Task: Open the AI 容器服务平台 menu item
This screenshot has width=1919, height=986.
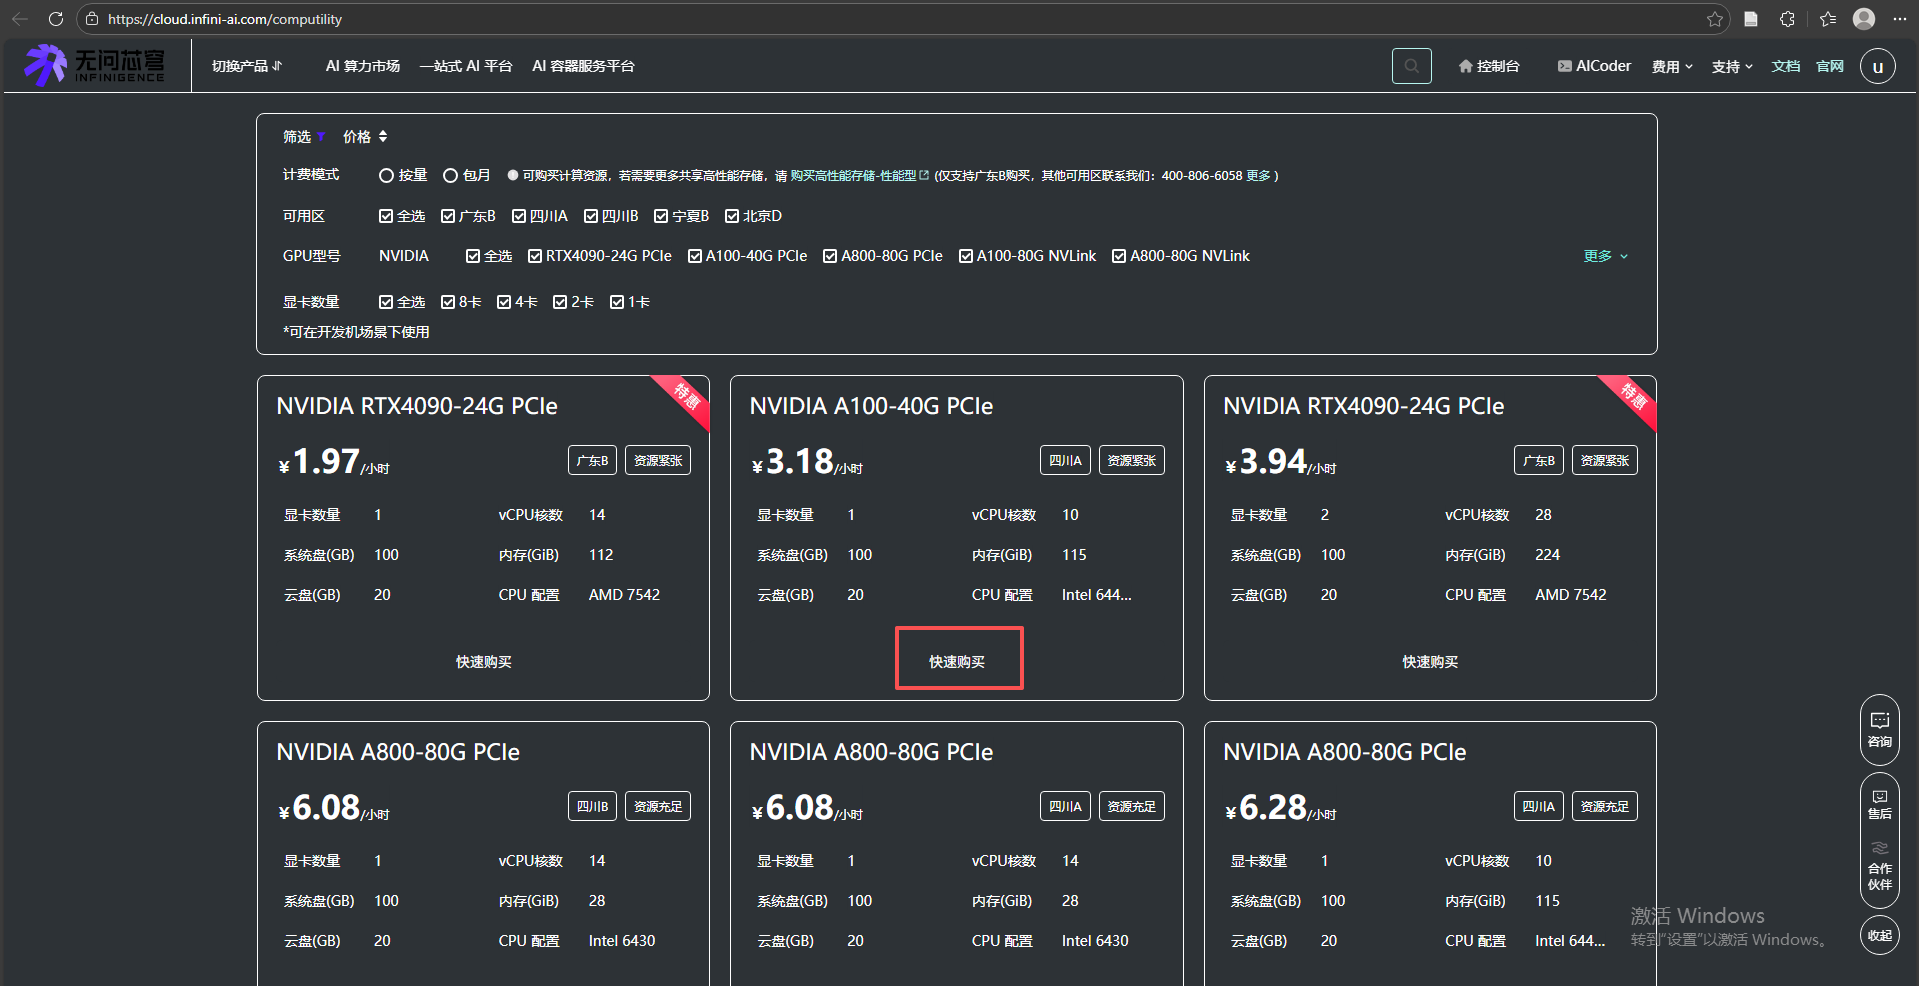Action: click(583, 66)
